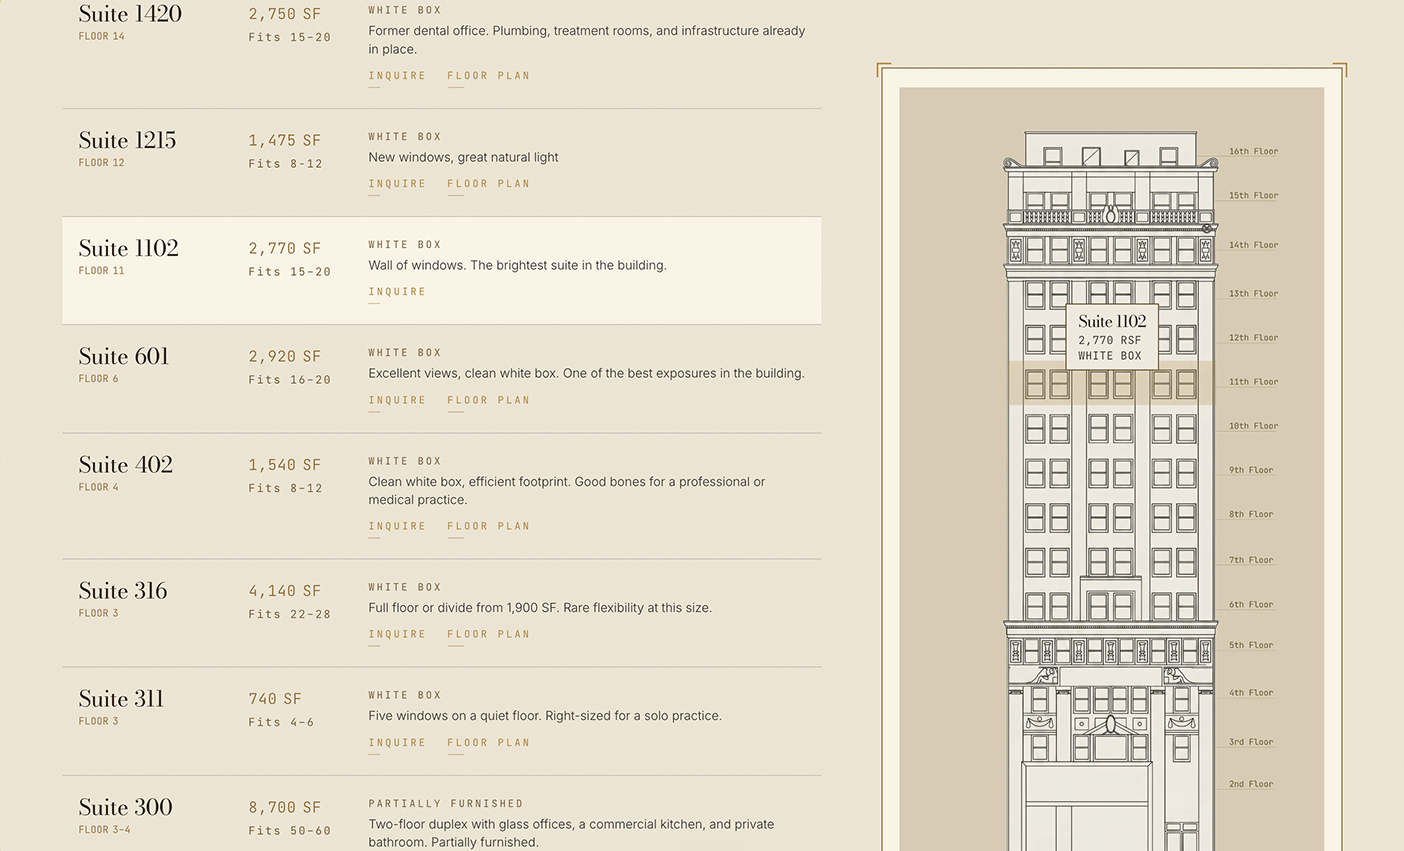Click the 5th Floor label
Viewport: 1404px width, 851px height.
coord(1251,646)
